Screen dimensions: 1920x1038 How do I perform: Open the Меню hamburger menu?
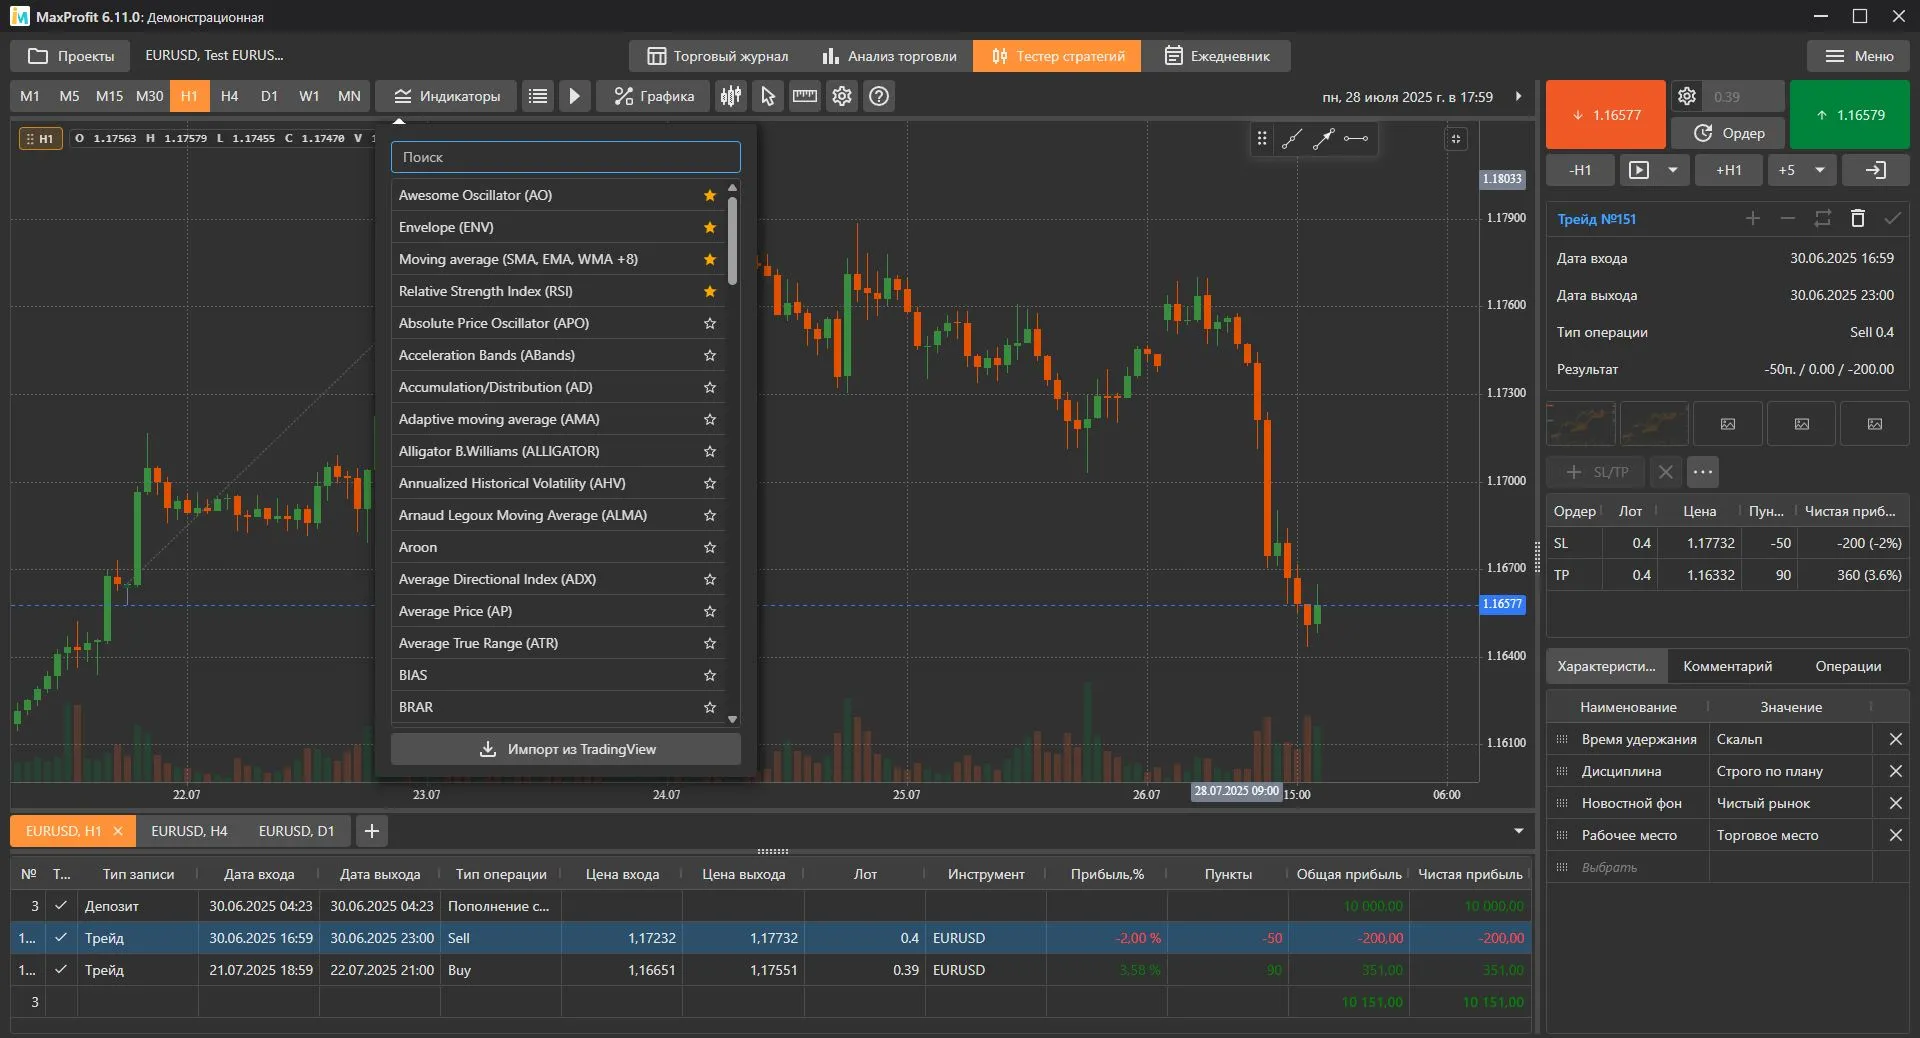pyautogui.click(x=1859, y=56)
